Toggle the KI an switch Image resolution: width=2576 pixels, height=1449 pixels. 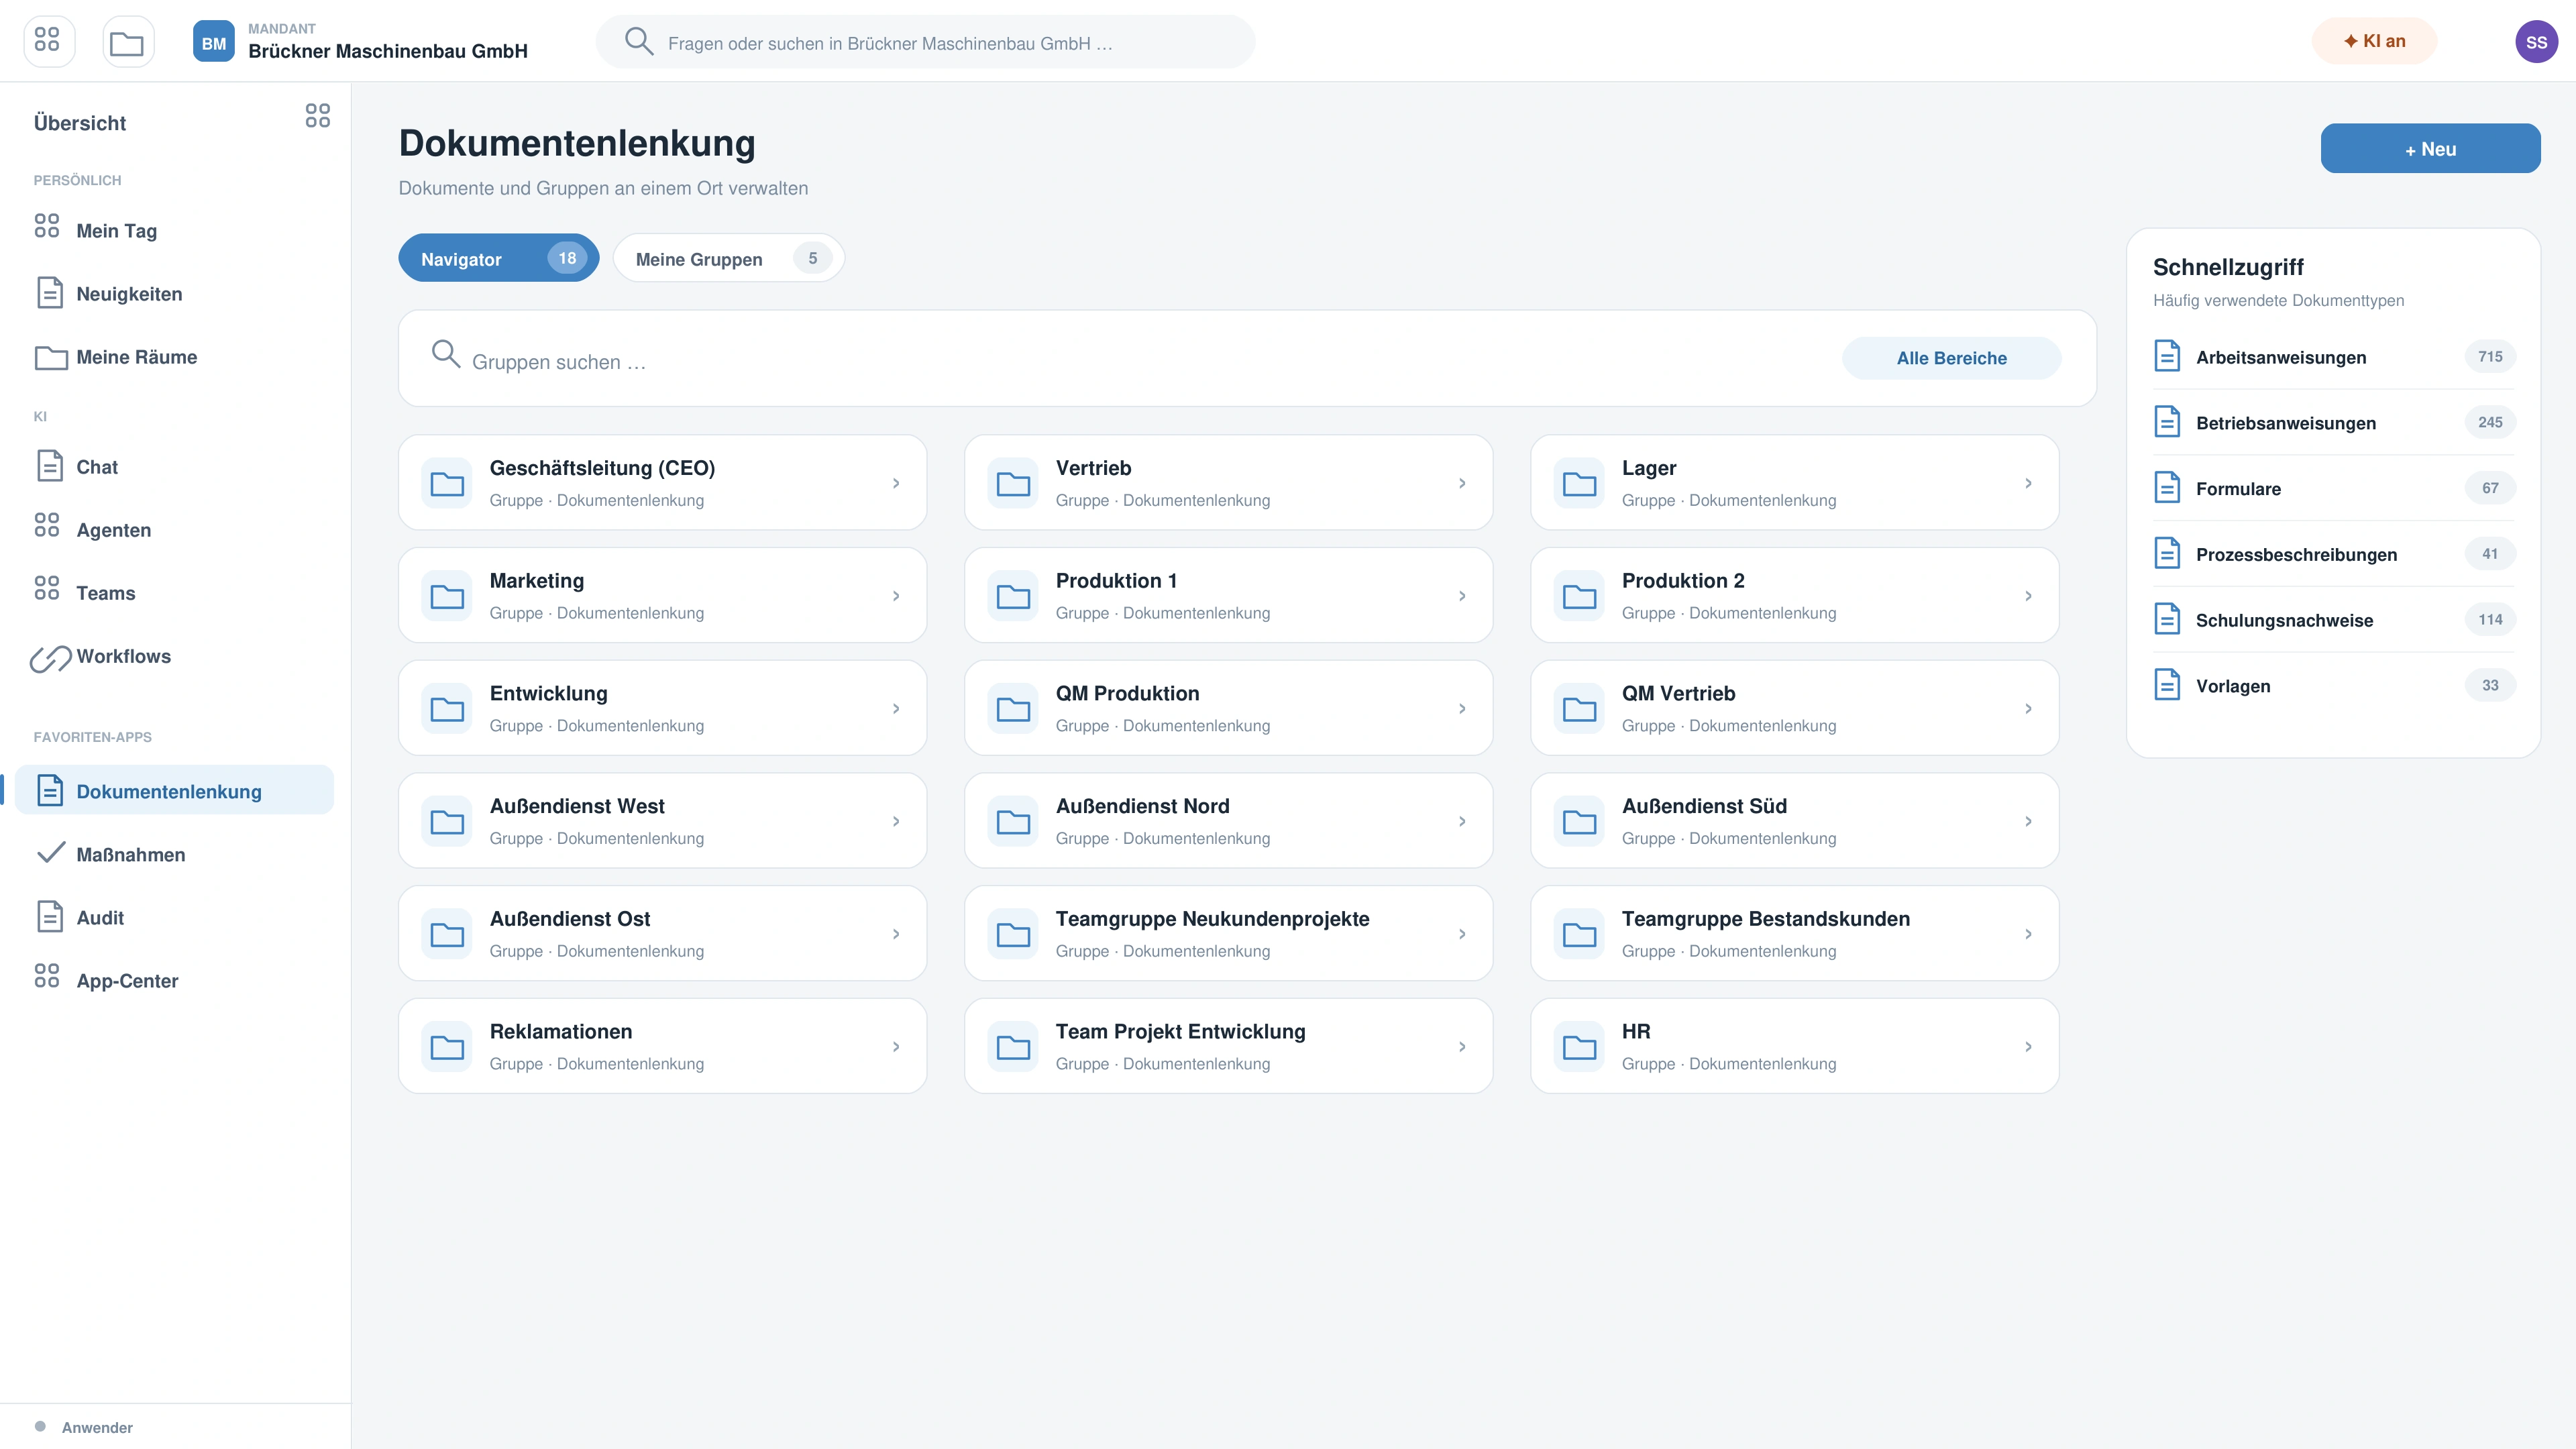(2374, 41)
